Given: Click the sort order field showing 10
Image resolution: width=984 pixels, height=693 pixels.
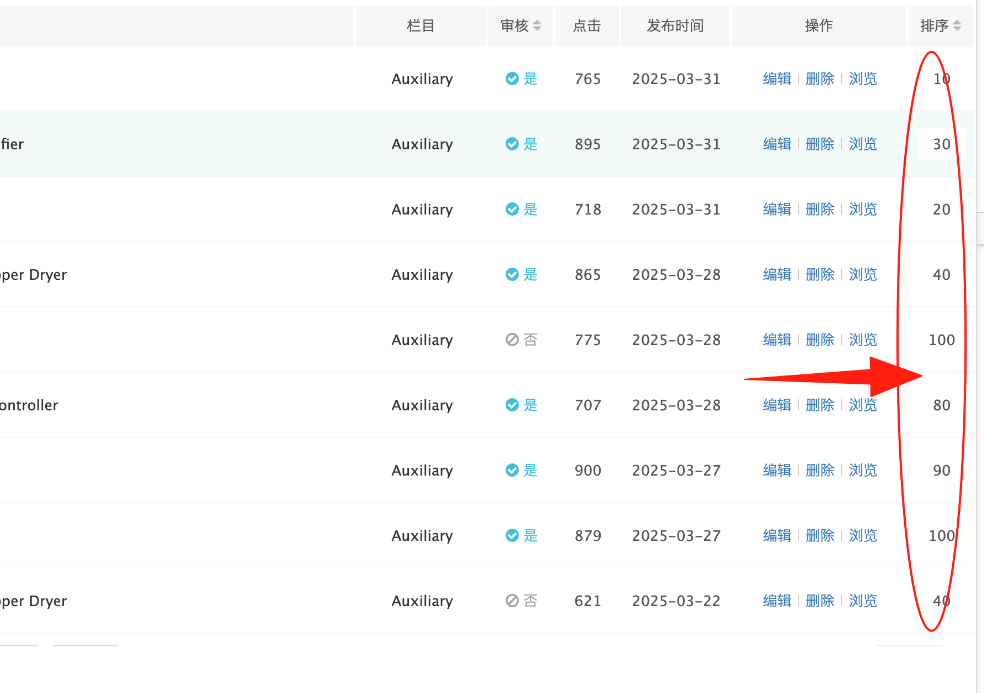Looking at the screenshot, I should point(941,78).
